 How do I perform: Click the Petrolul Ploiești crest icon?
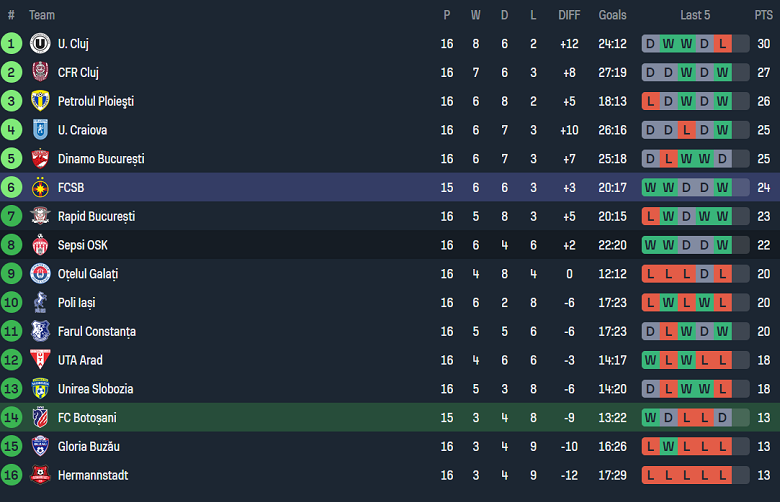tap(40, 101)
